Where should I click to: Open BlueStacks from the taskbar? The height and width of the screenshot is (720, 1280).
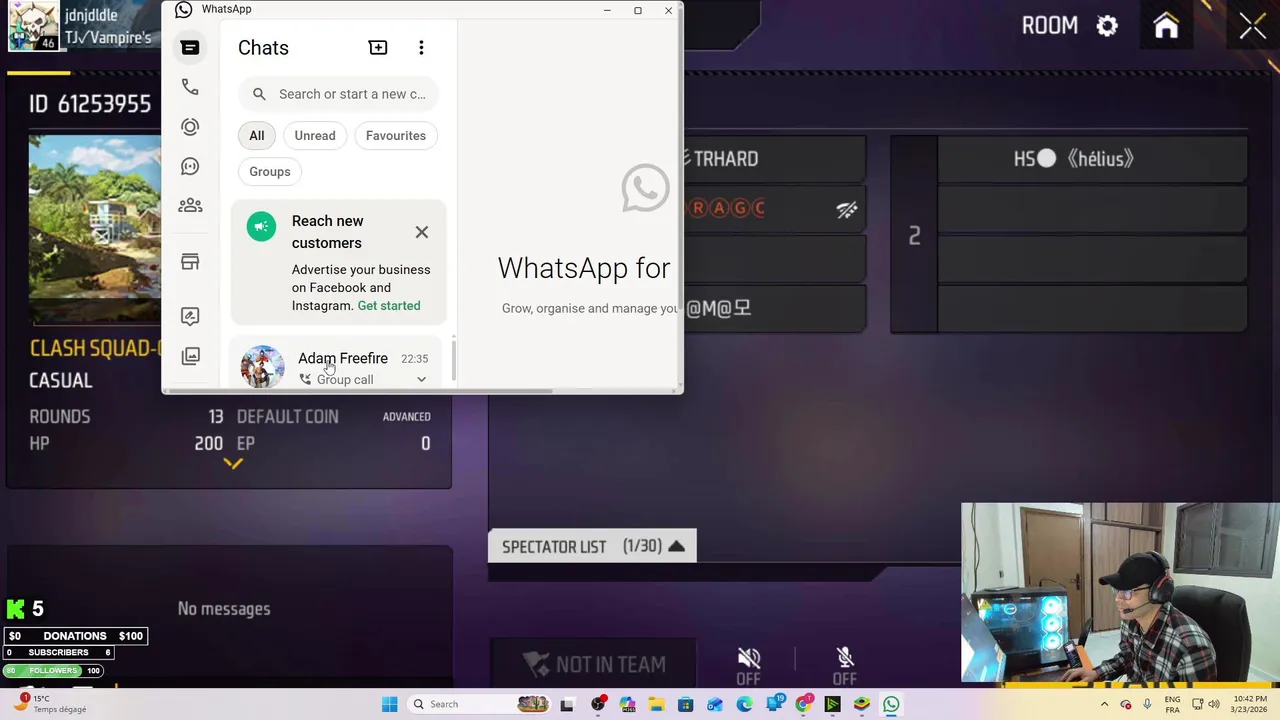click(861, 704)
